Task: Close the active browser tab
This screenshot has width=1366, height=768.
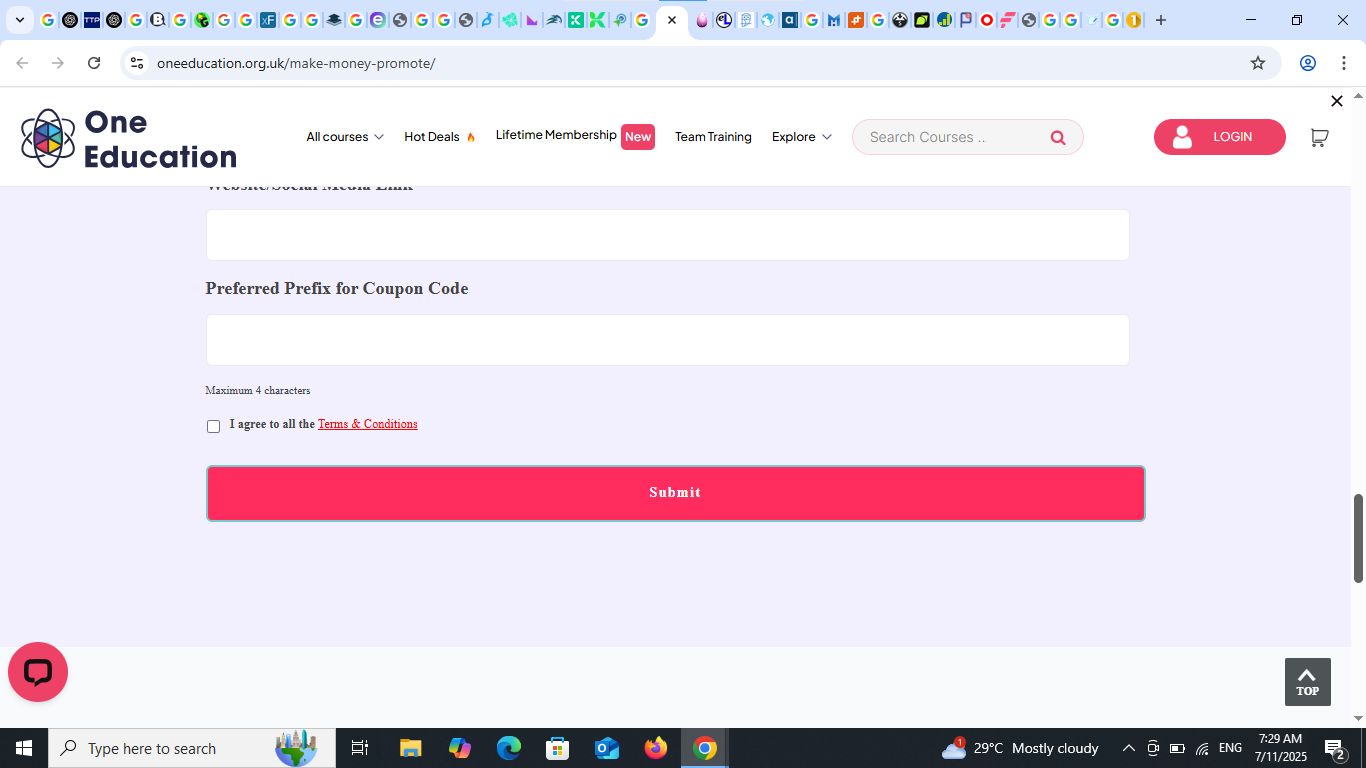Action: coord(672,20)
